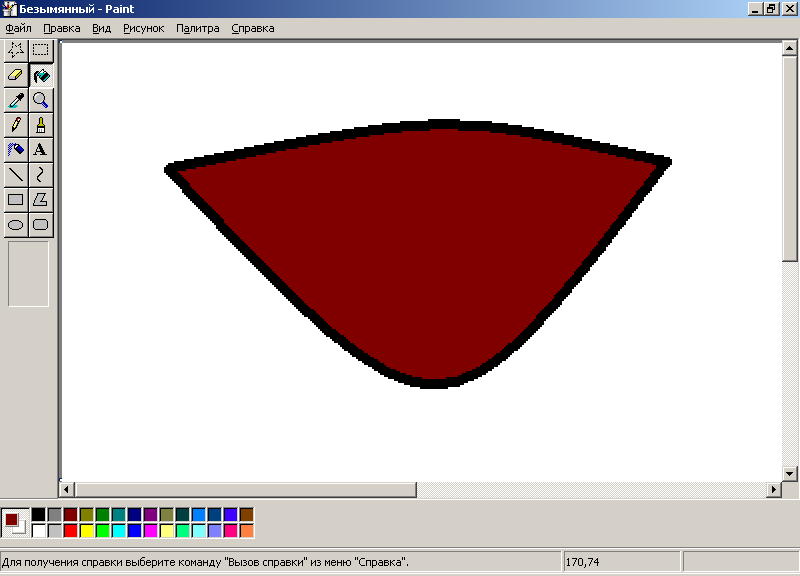The image size is (800, 576).
Task: Open the Справка menu
Action: [x=253, y=29]
